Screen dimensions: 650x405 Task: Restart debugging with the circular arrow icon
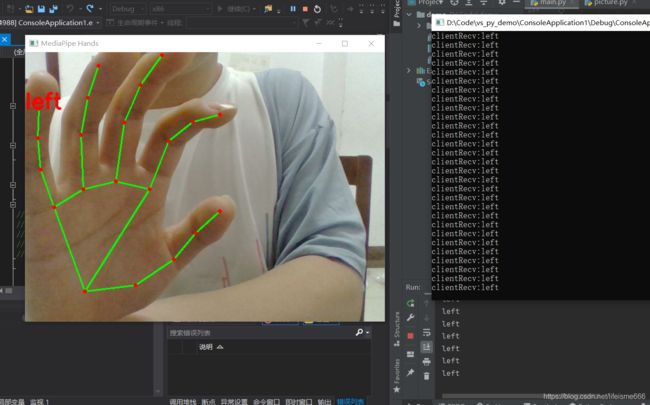(317, 9)
